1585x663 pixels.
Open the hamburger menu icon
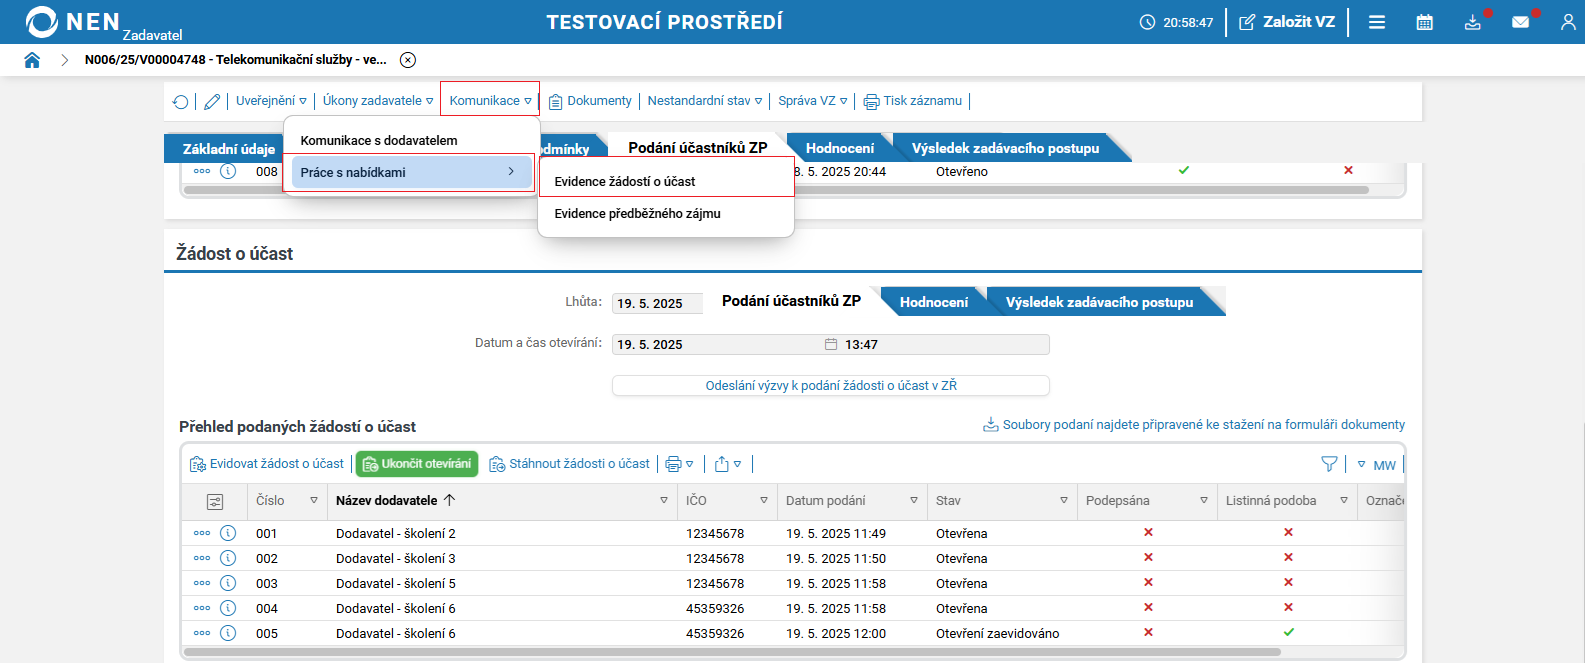[x=1377, y=22]
